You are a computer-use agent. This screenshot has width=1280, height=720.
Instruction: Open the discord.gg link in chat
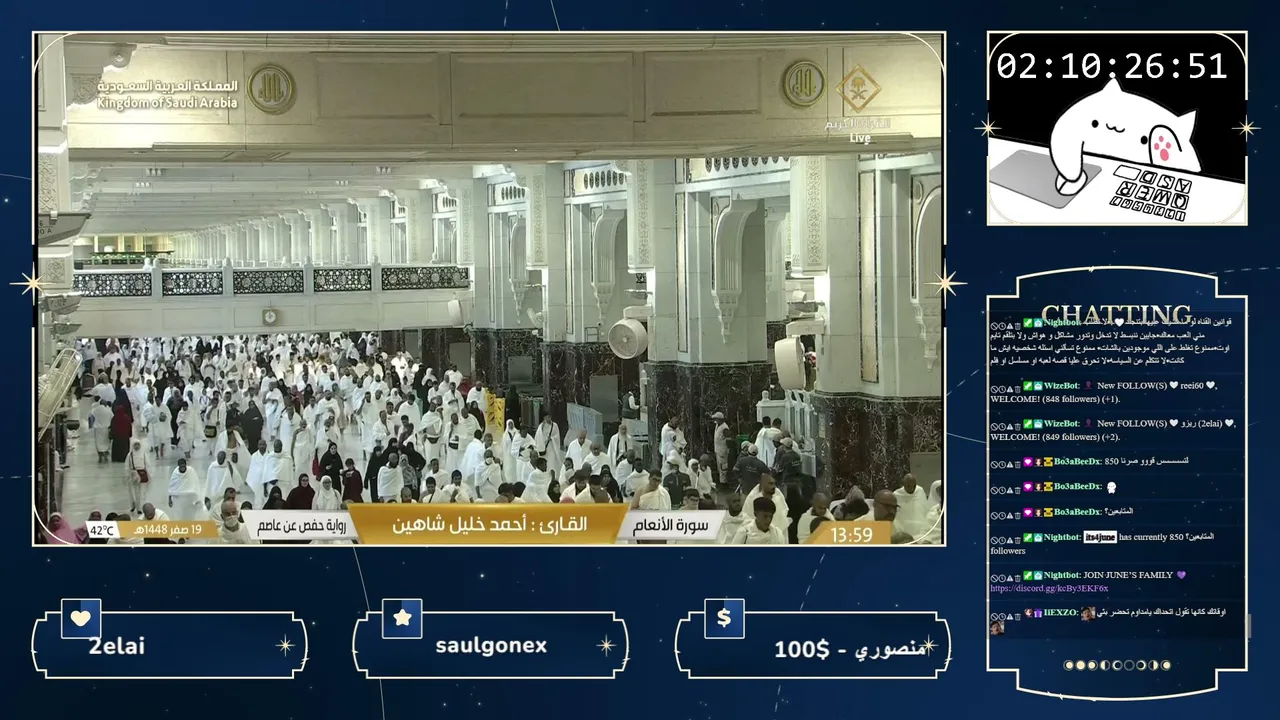(1049, 589)
